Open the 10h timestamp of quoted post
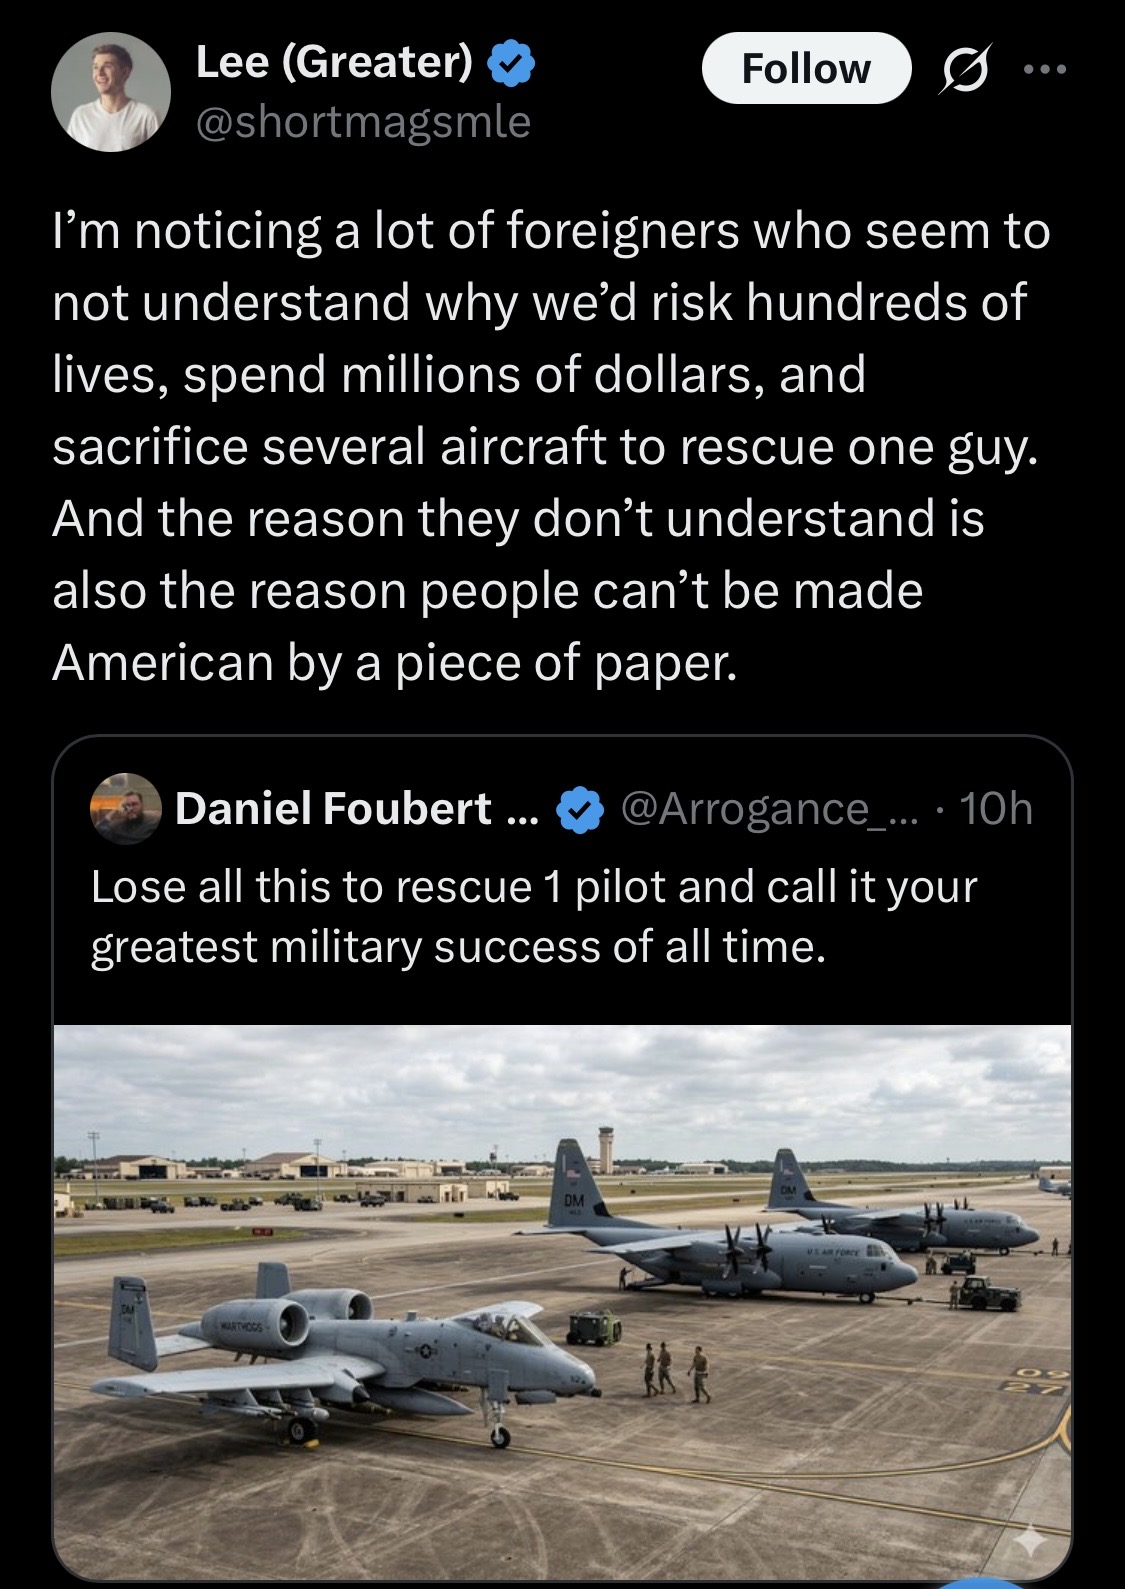This screenshot has height=1589, width=1125. [995, 808]
